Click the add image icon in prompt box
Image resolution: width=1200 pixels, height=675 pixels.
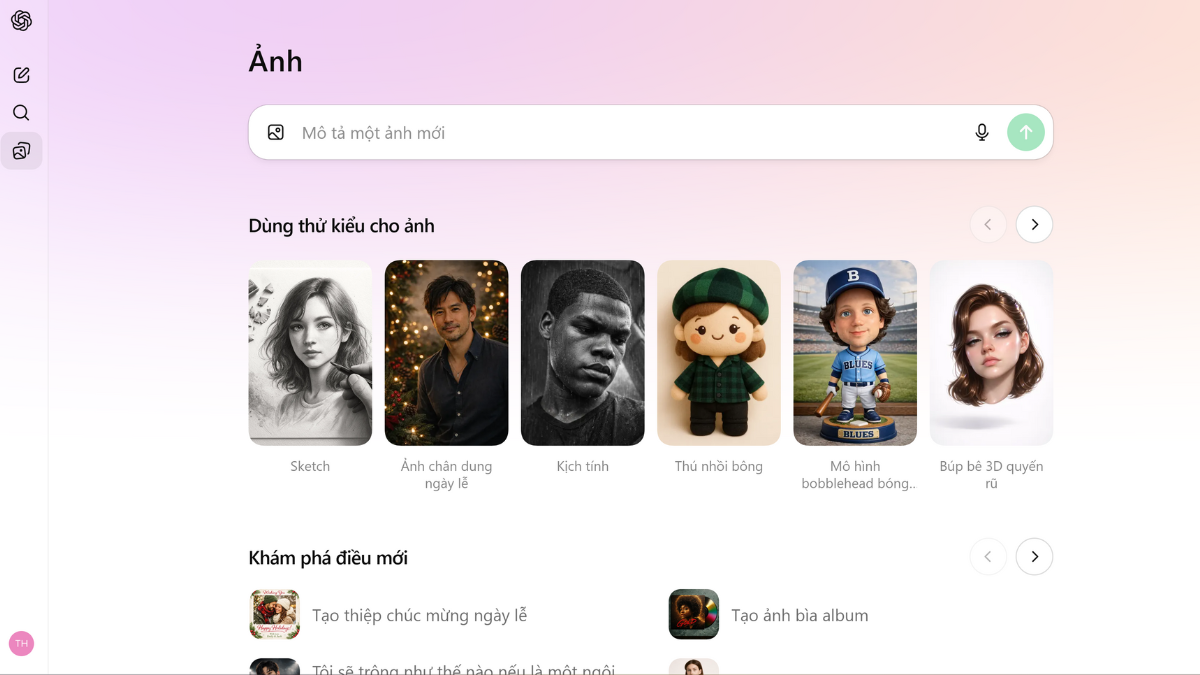click(x=276, y=132)
